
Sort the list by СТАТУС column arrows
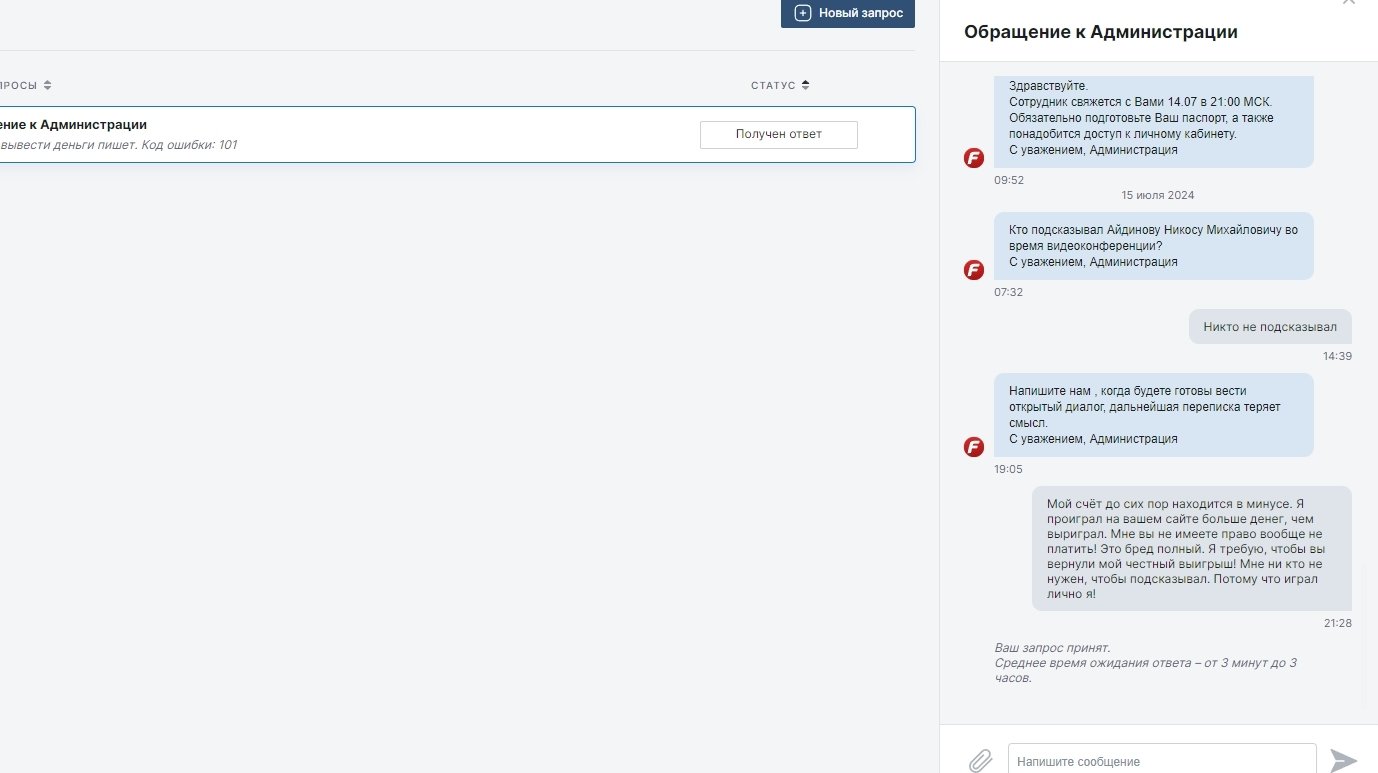tap(806, 85)
